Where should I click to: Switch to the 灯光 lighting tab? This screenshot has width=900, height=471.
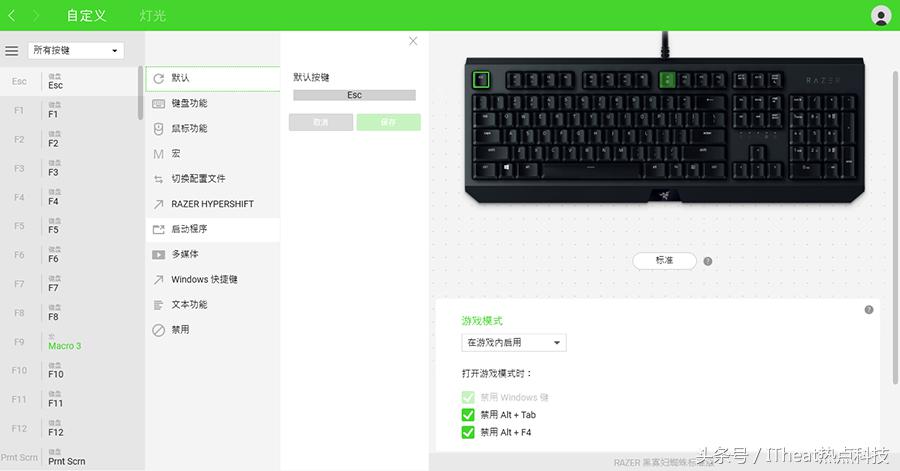(153, 15)
